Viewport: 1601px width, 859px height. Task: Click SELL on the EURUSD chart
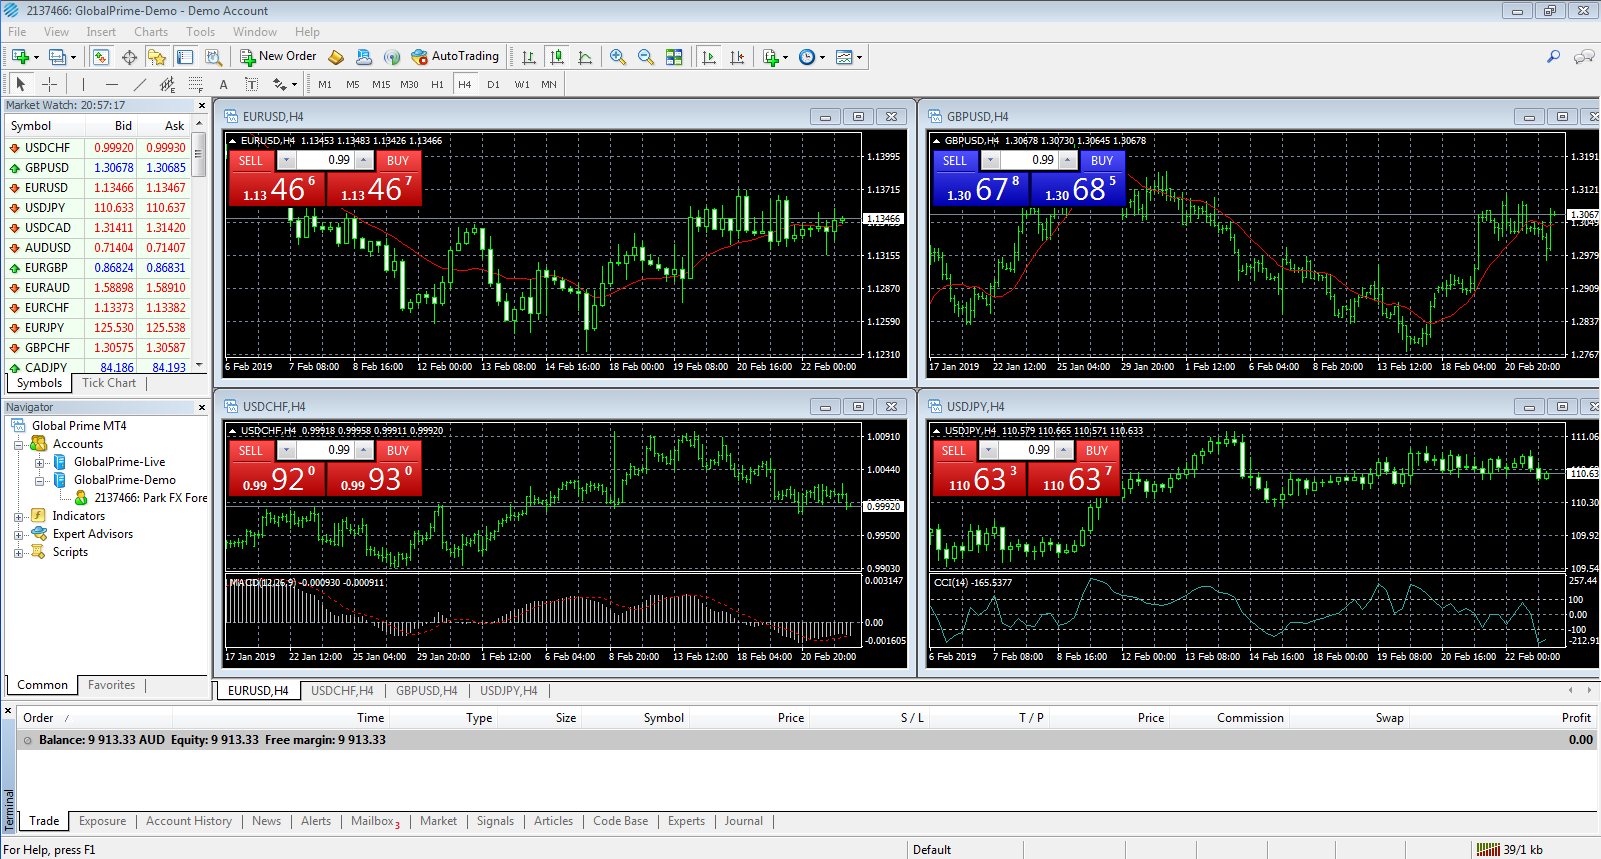(251, 161)
